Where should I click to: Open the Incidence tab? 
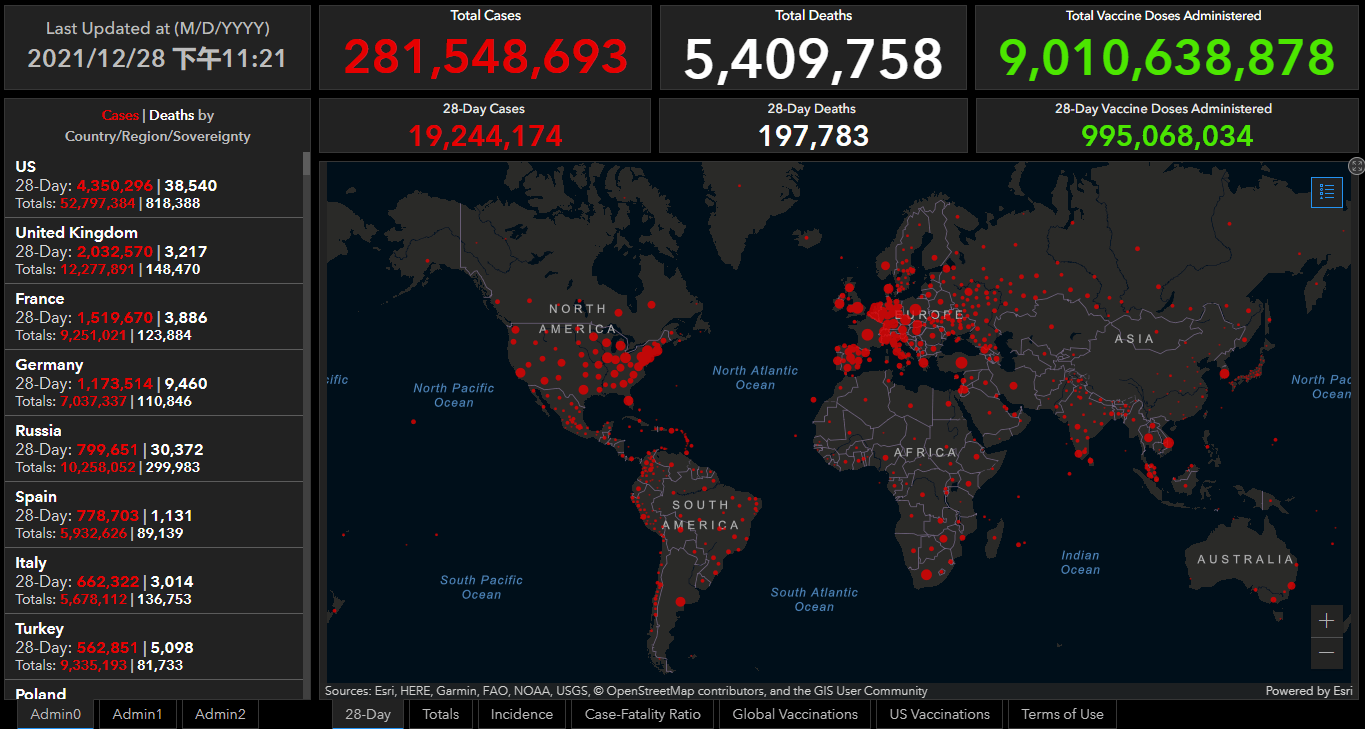tap(521, 714)
